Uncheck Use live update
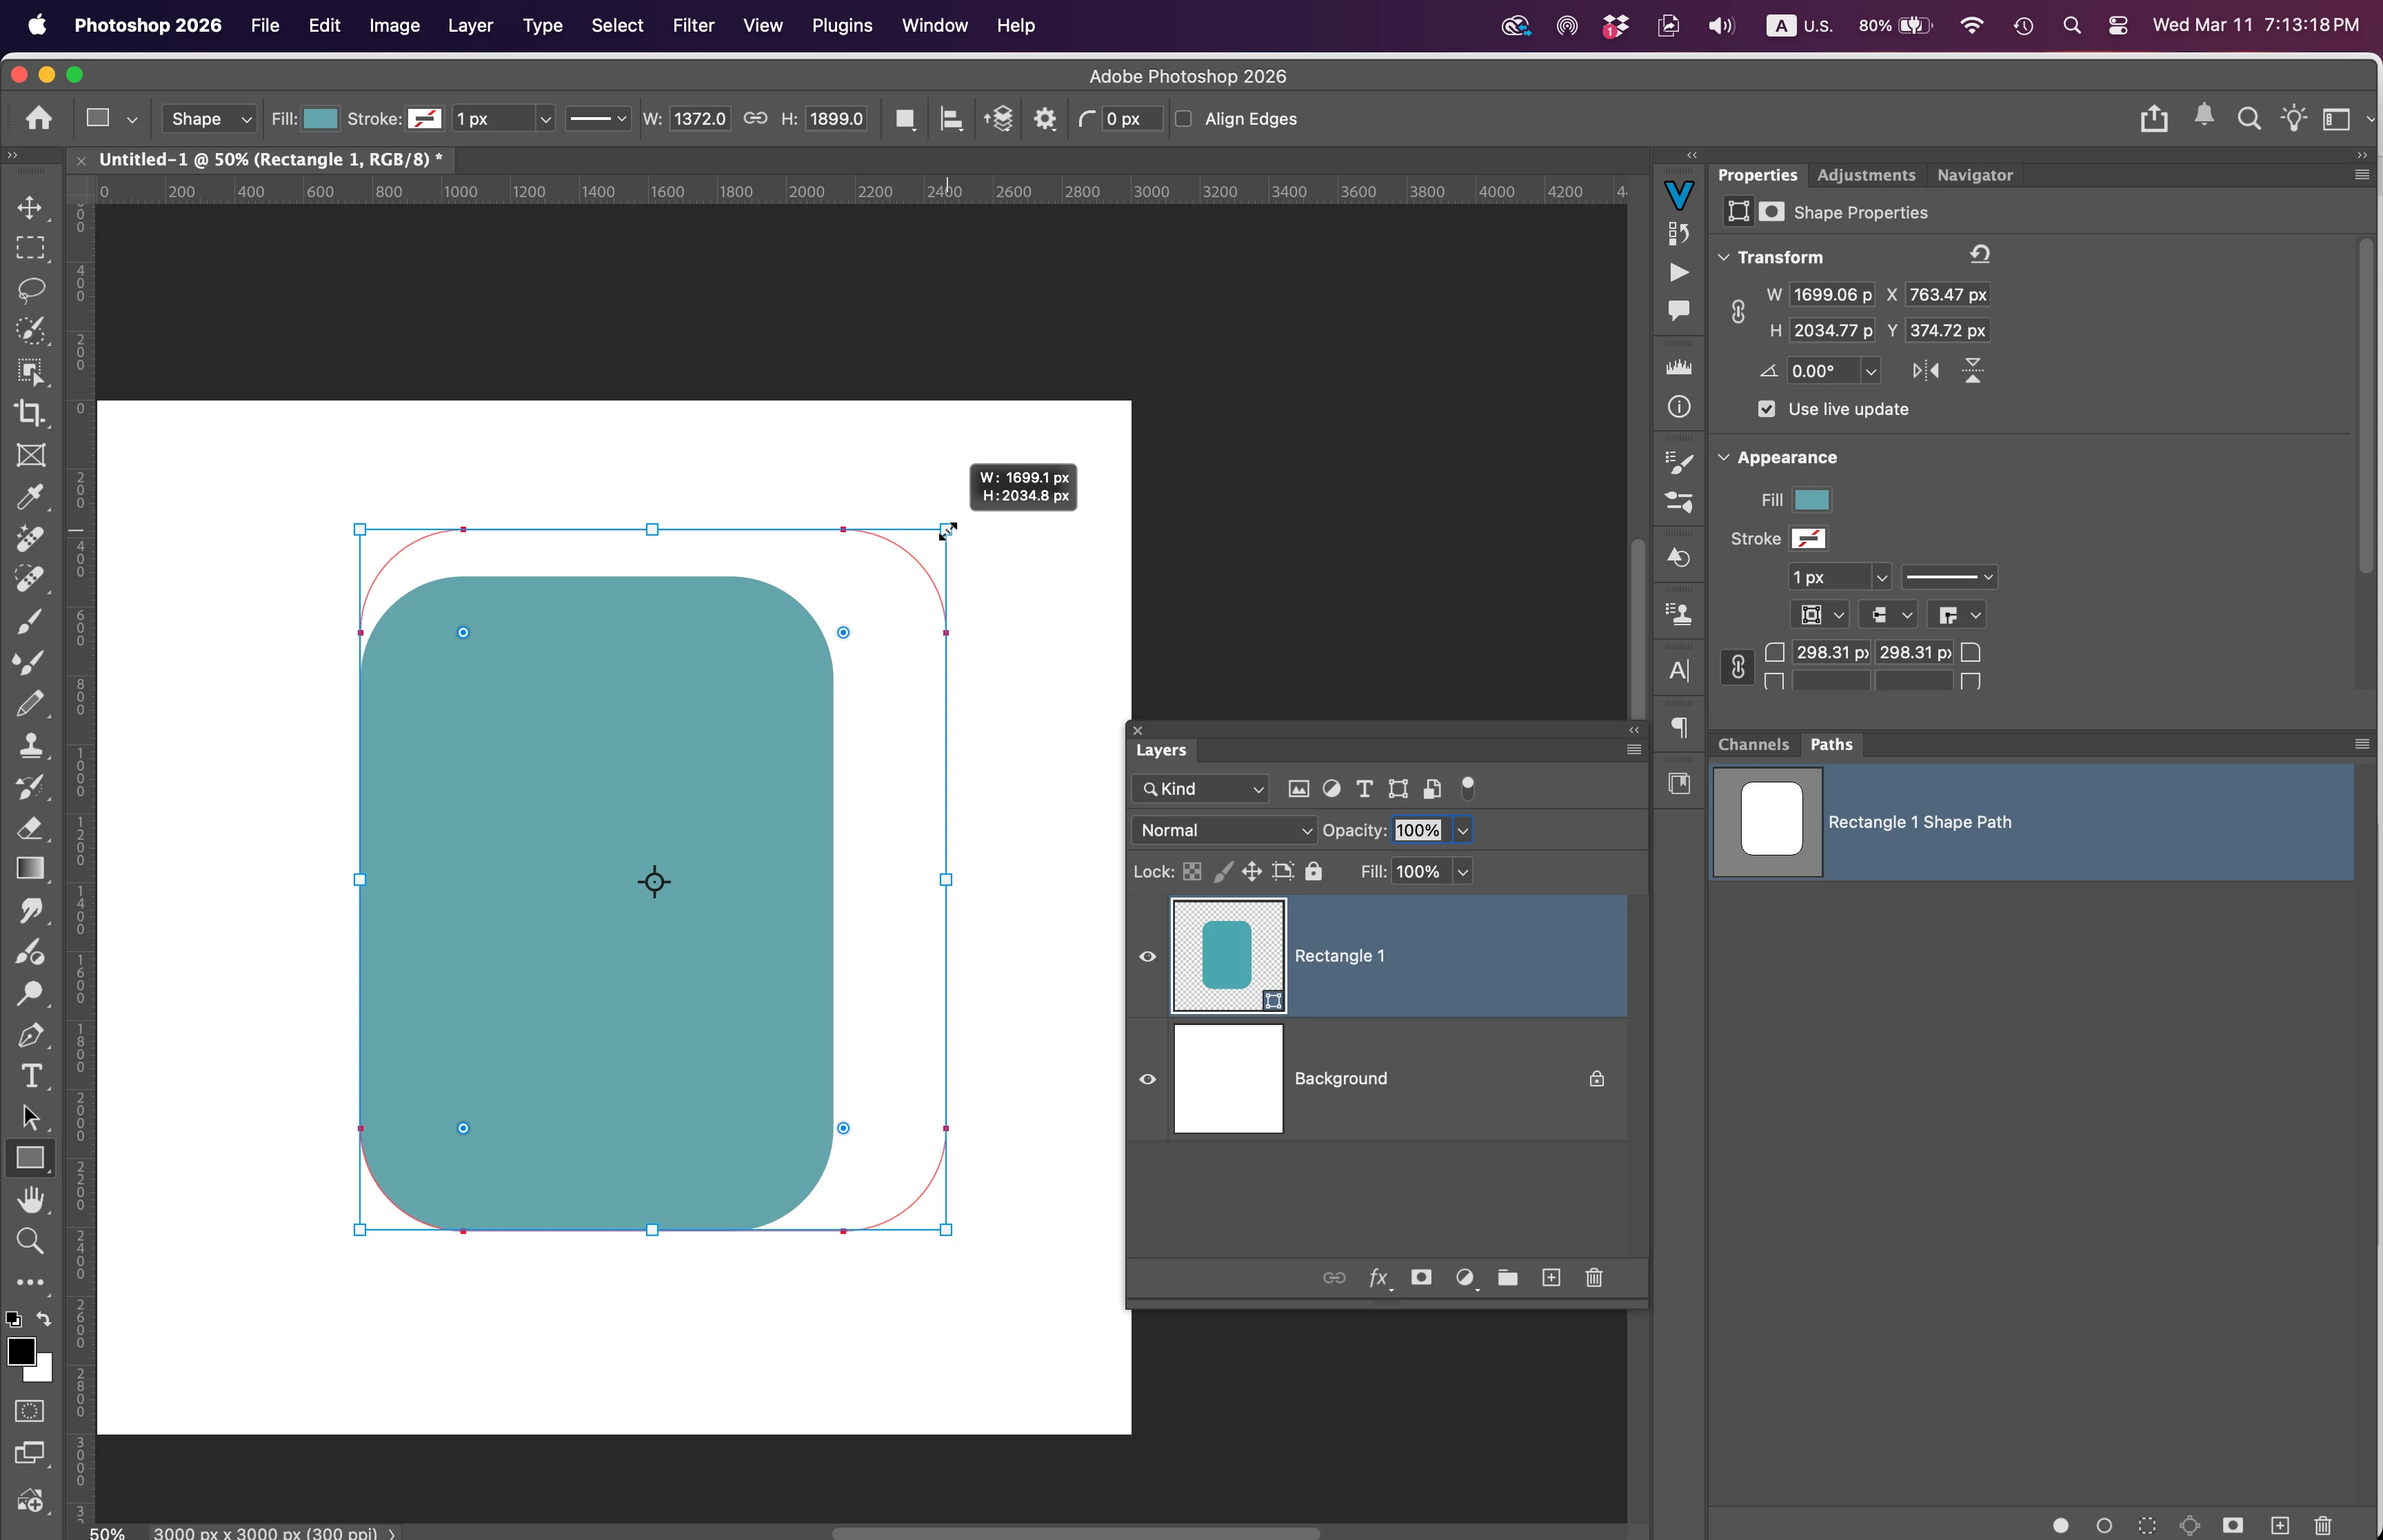The width and height of the screenshot is (2383, 1540). point(1767,409)
